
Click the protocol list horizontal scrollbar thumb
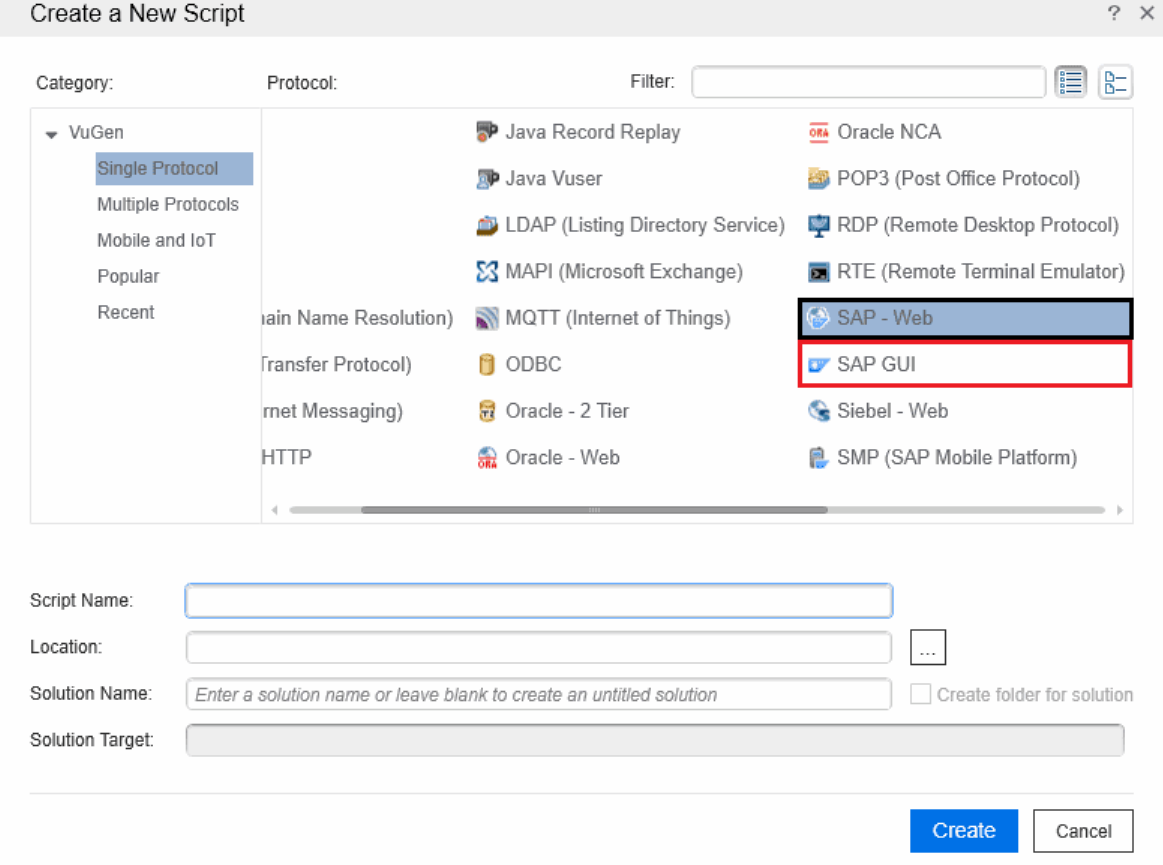[x=594, y=510]
